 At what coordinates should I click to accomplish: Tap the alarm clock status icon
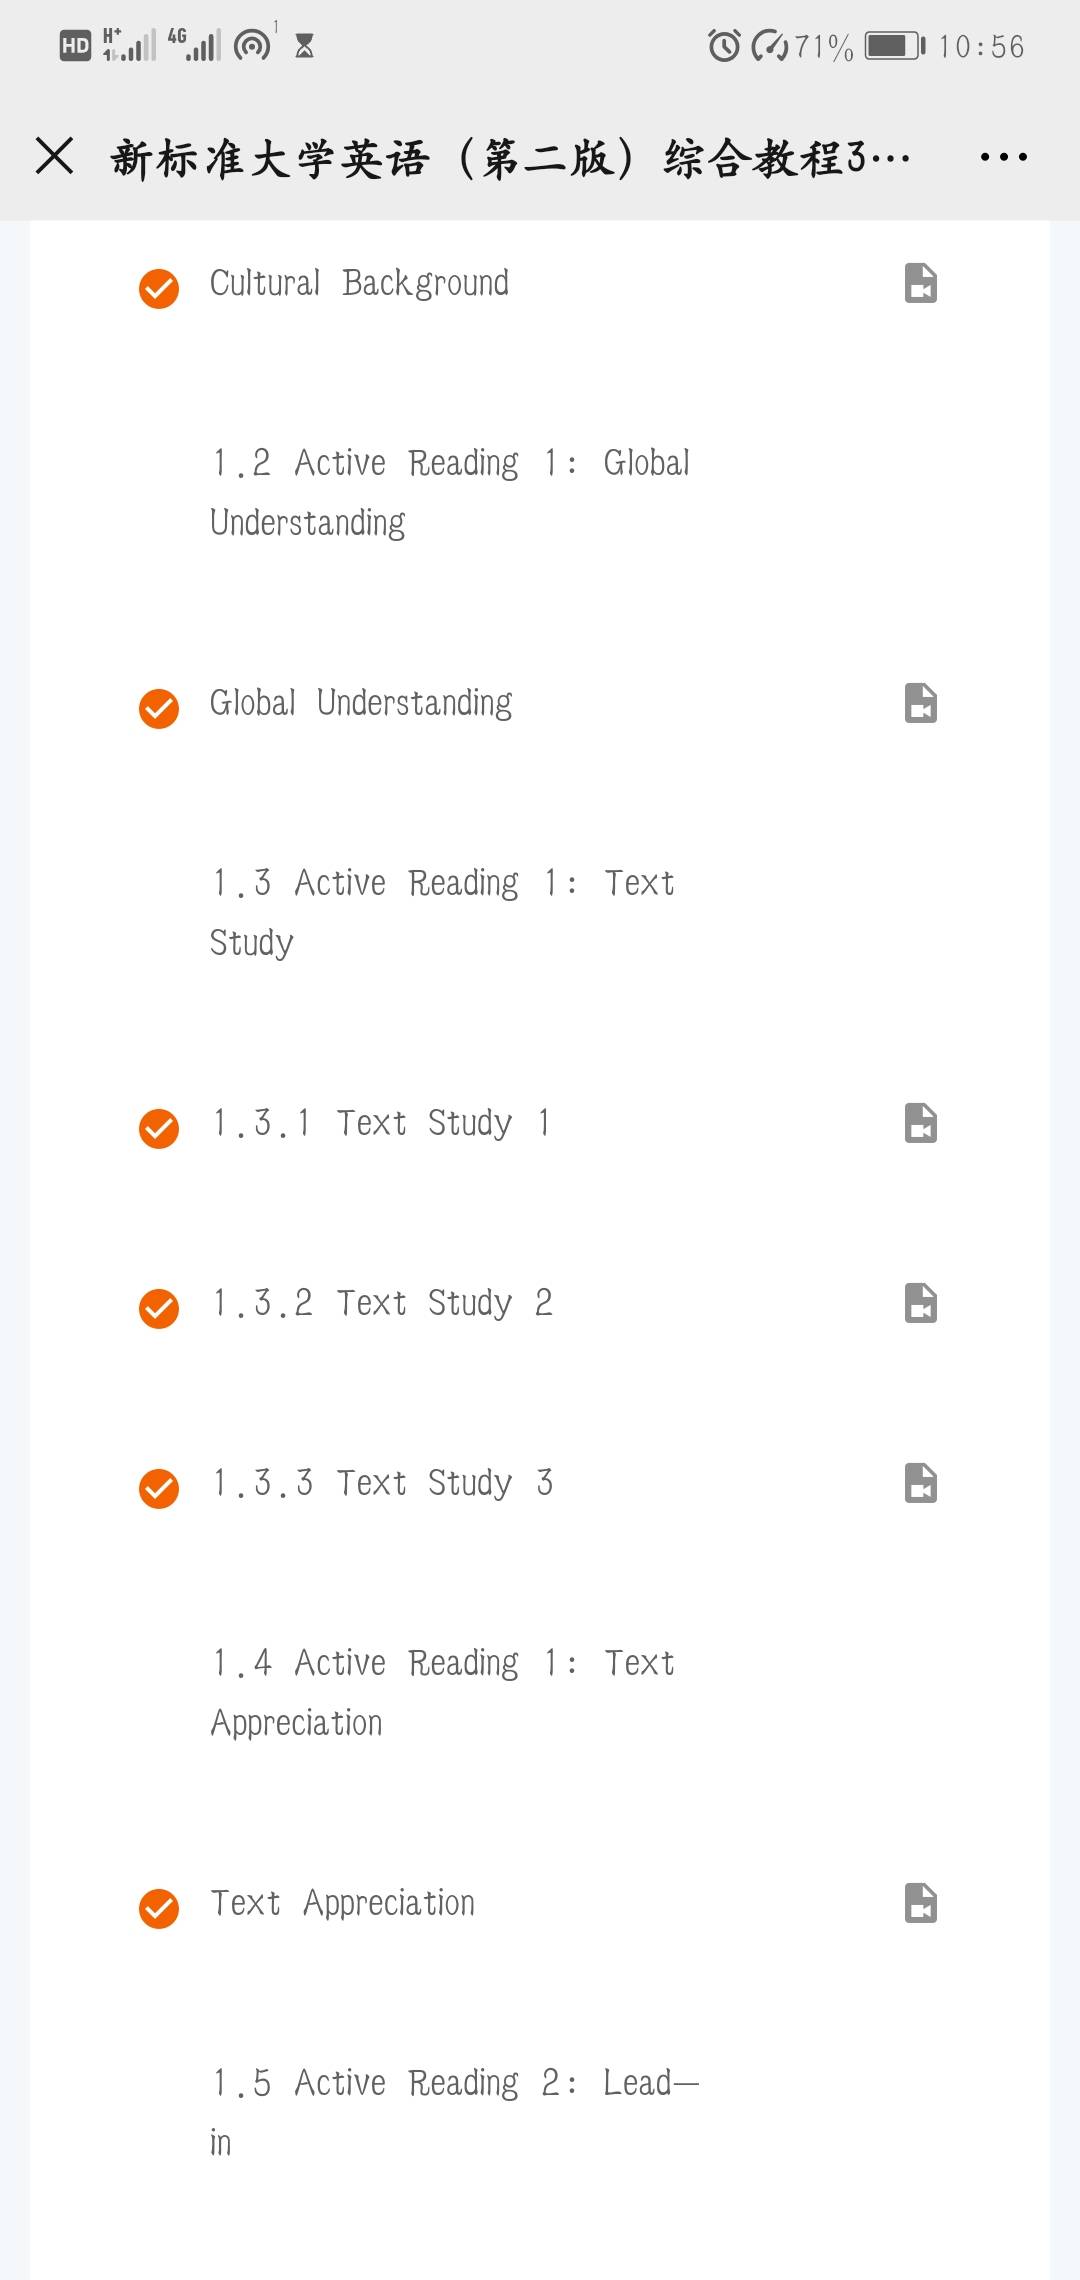[724, 46]
